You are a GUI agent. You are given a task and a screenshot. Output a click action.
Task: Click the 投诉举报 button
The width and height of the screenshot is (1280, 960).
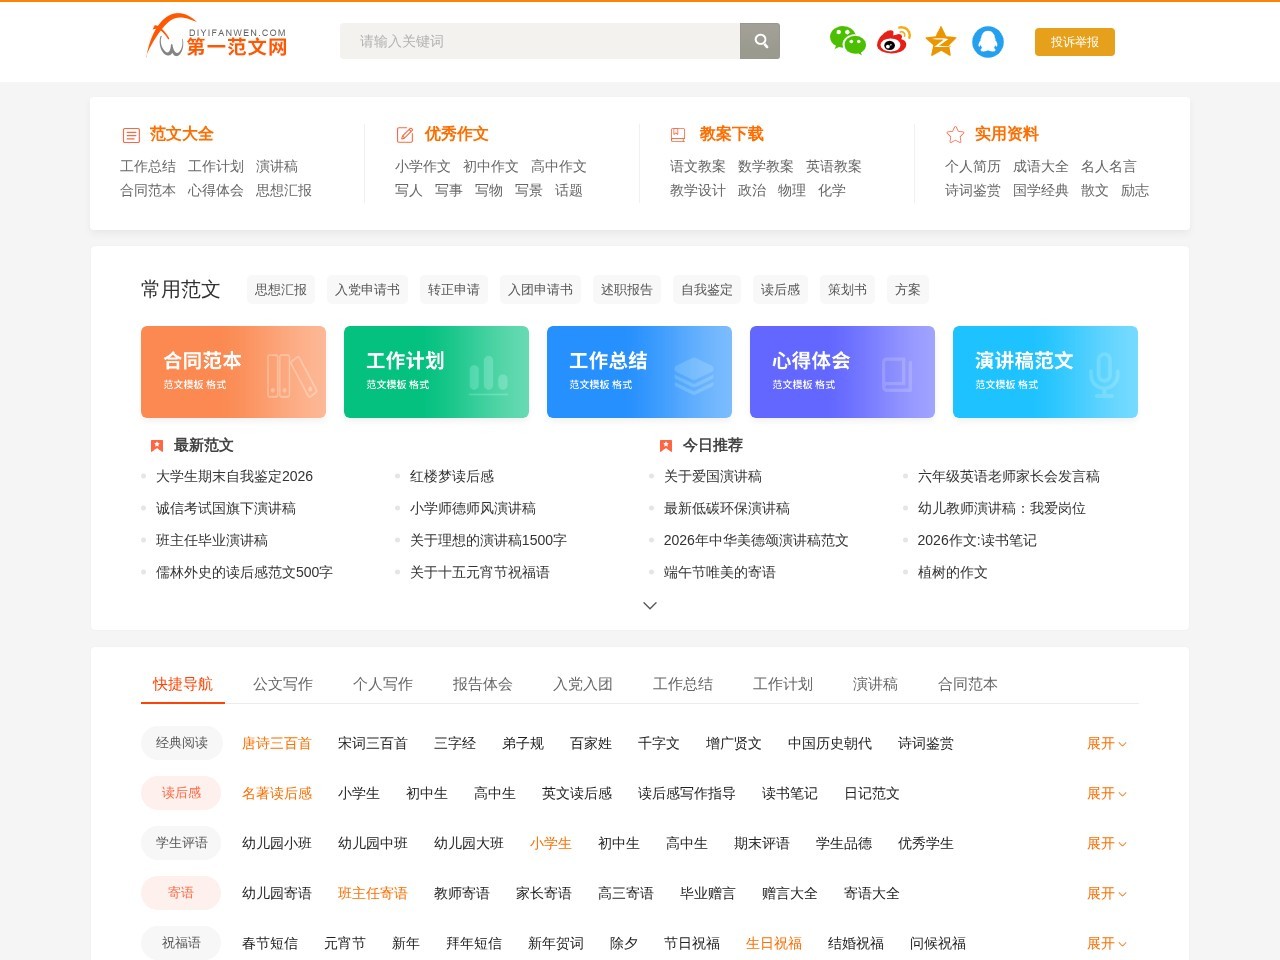pyautogui.click(x=1074, y=42)
